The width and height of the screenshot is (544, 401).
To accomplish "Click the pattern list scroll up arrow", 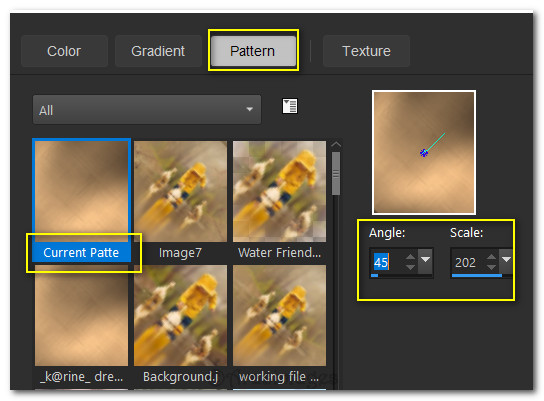I will [x=336, y=145].
